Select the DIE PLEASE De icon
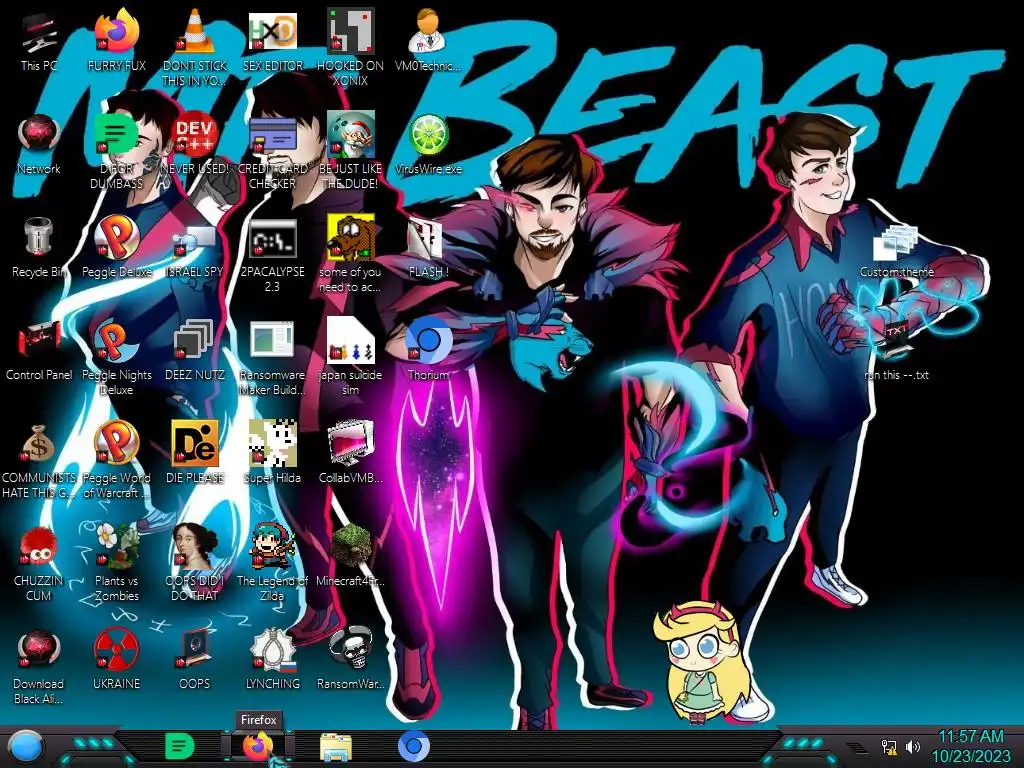Viewport: 1024px width, 768px height. click(x=194, y=443)
